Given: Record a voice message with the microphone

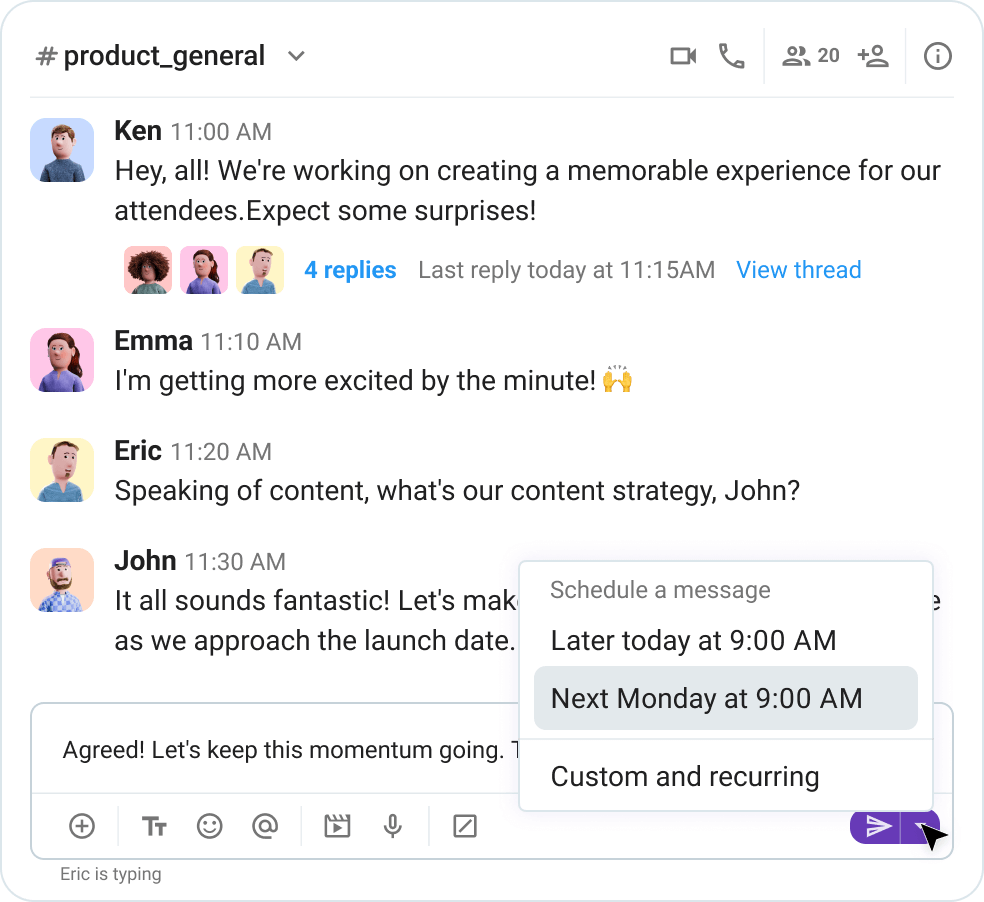Looking at the screenshot, I should [393, 826].
